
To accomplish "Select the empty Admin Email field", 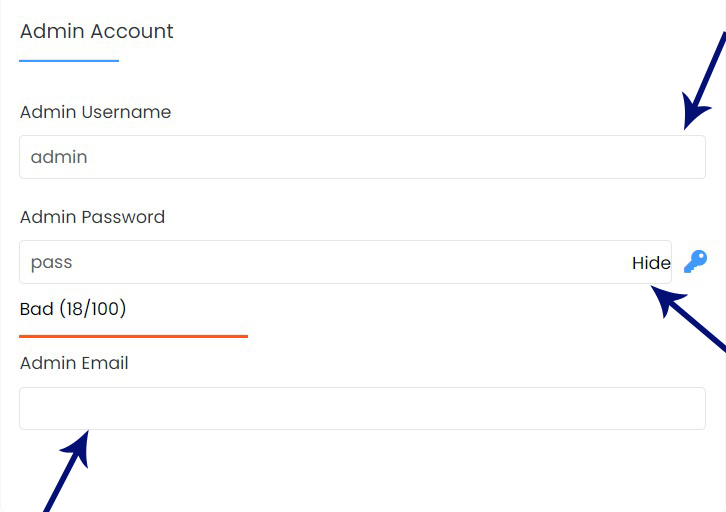I will tap(362, 408).
